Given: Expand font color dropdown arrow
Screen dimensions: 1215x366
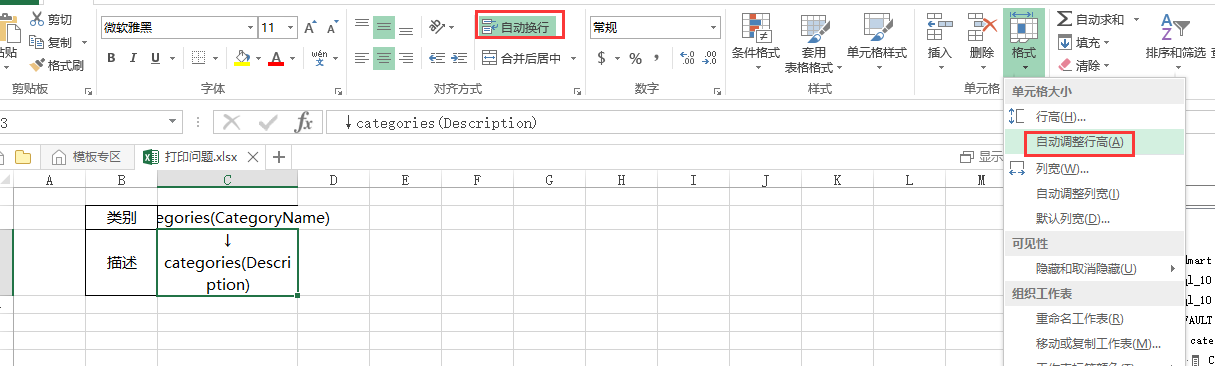Looking at the screenshot, I should click(293, 58).
